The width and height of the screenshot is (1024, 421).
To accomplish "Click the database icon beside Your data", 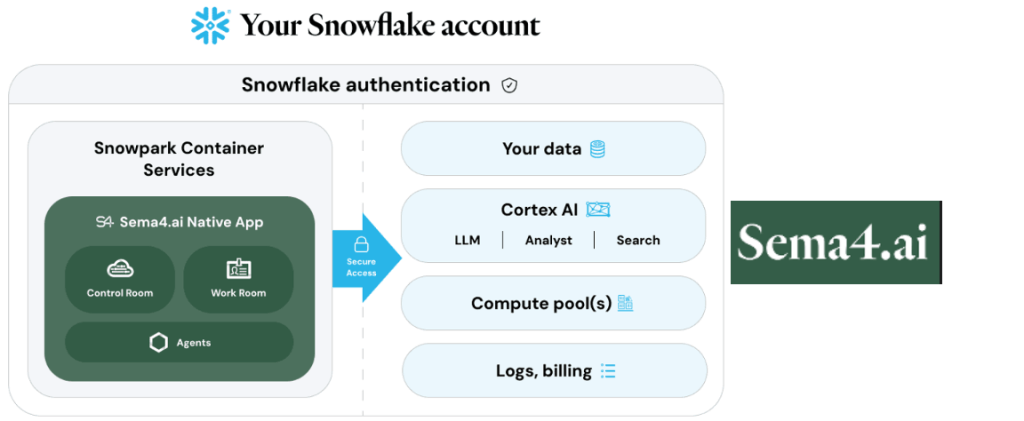I will pyautogui.click(x=597, y=149).
